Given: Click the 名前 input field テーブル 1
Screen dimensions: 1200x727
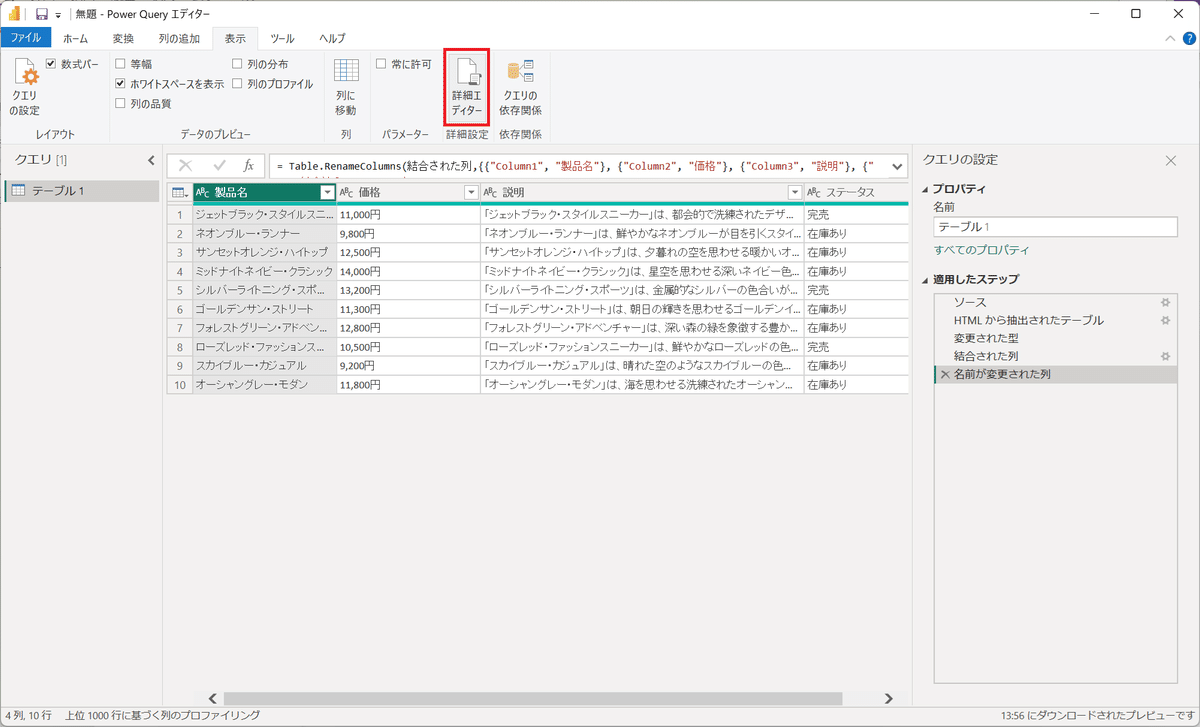Looking at the screenshot, I should coord(1055,227).
